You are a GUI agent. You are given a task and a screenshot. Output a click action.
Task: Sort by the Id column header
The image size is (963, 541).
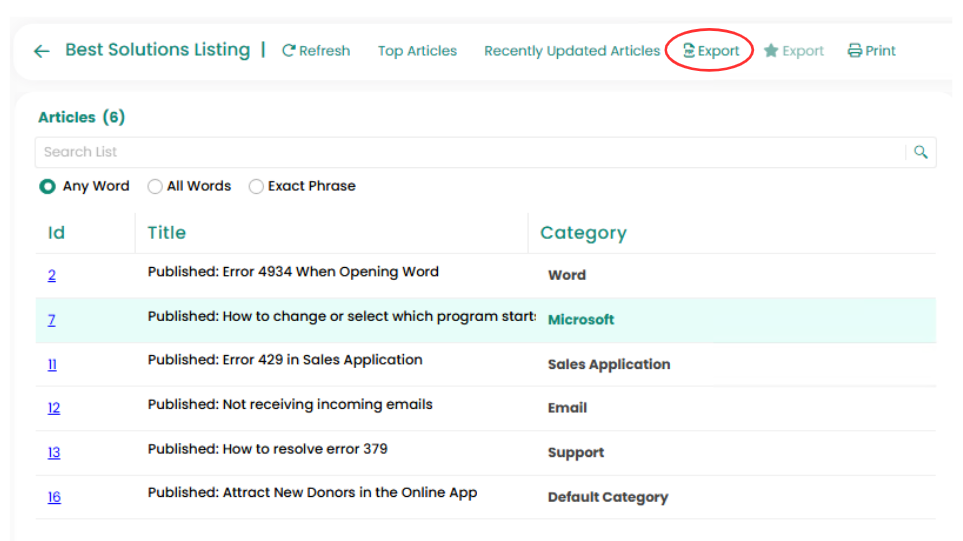click(x=56, y=233)
